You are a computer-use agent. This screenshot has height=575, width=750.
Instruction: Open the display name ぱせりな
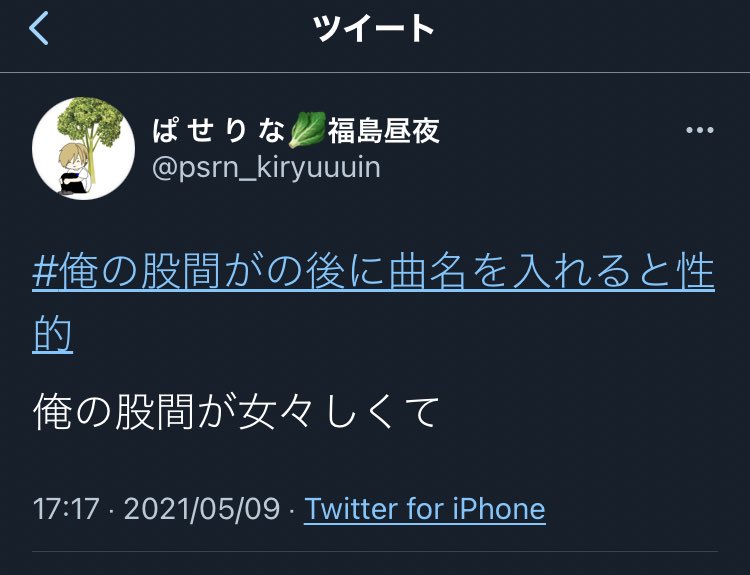click(x=220, y=130)
